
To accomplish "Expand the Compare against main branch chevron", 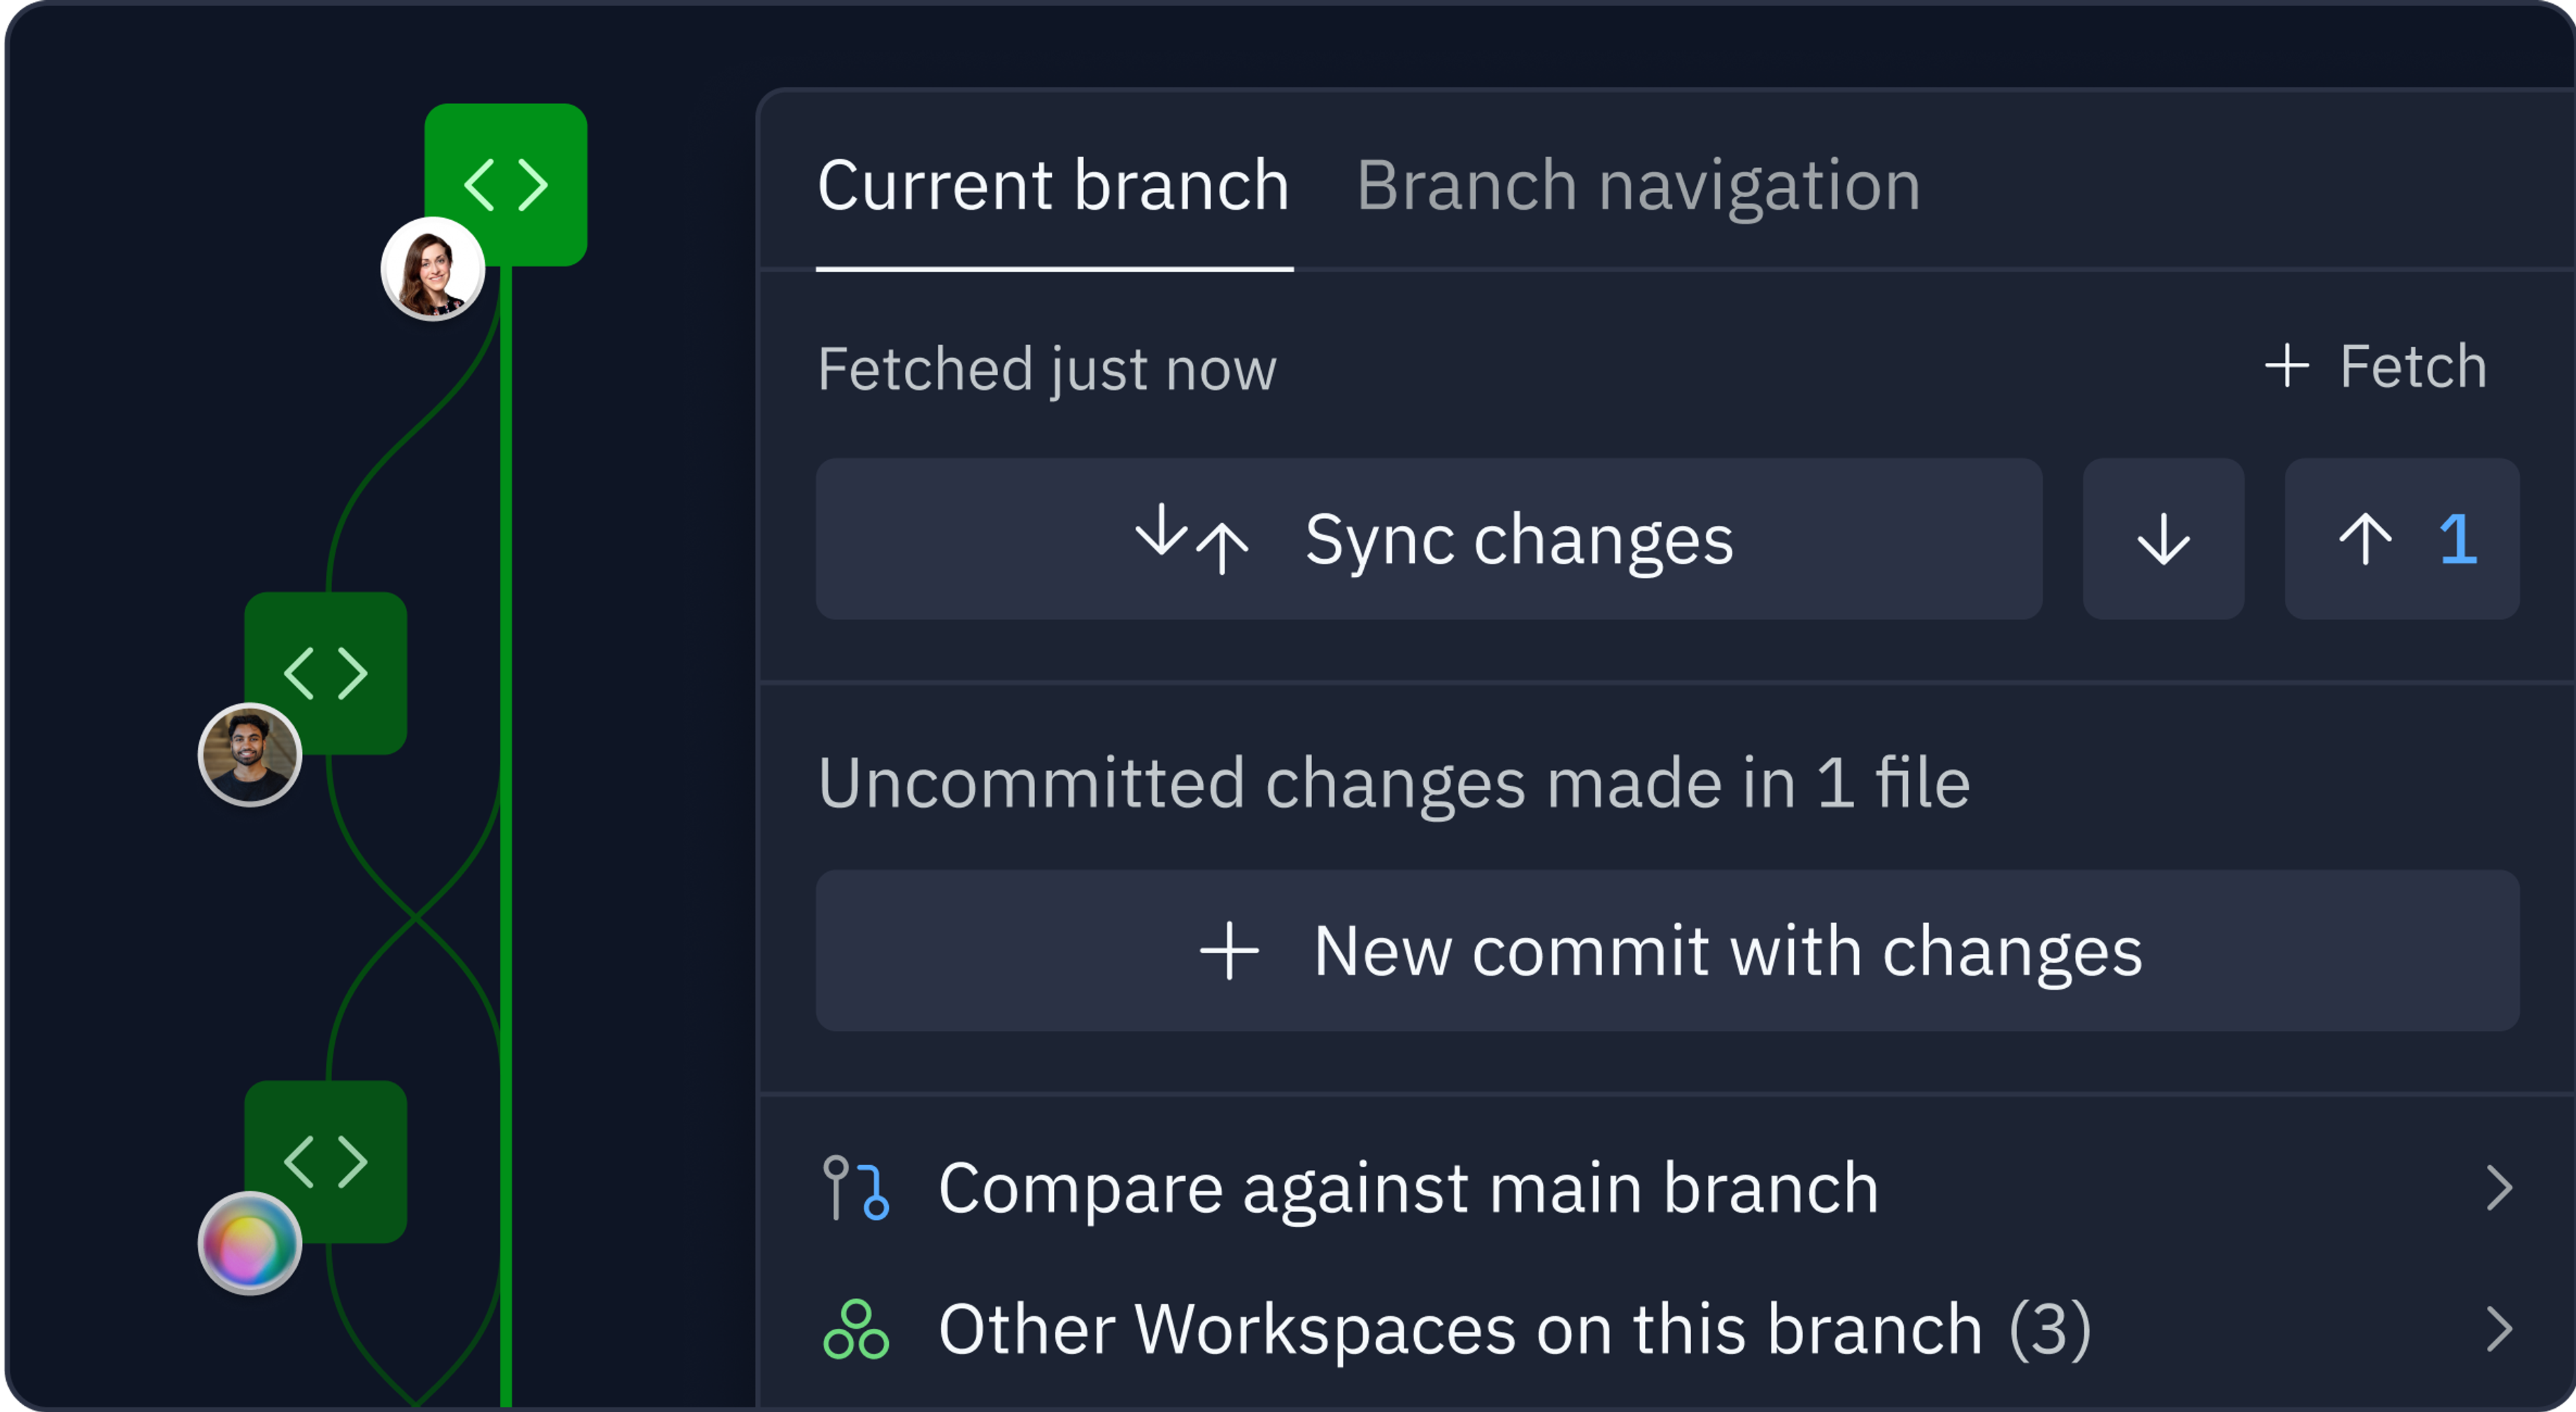I will [x=2499, y=1188].
